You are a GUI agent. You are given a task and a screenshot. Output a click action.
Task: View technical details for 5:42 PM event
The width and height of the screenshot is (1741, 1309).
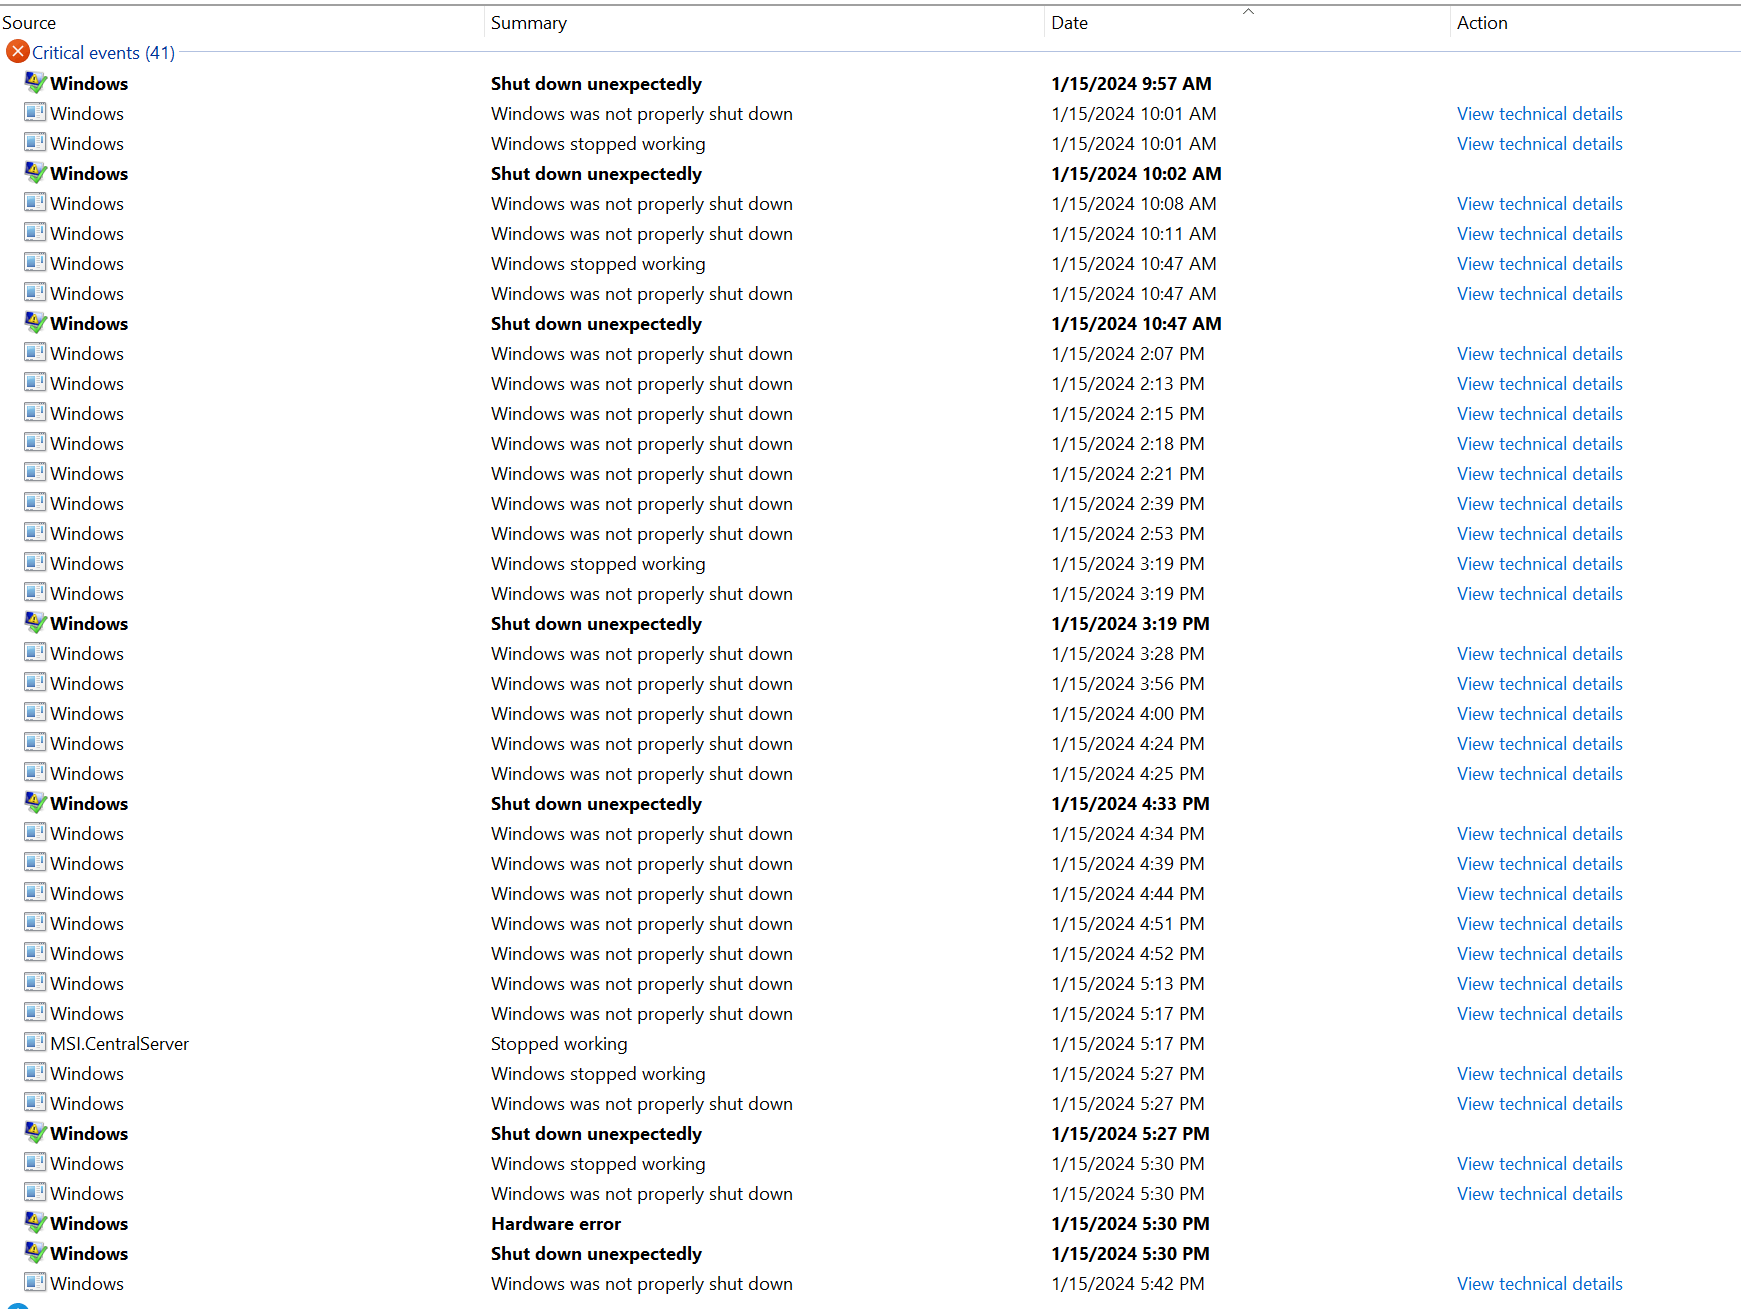coord(1539,1284)
